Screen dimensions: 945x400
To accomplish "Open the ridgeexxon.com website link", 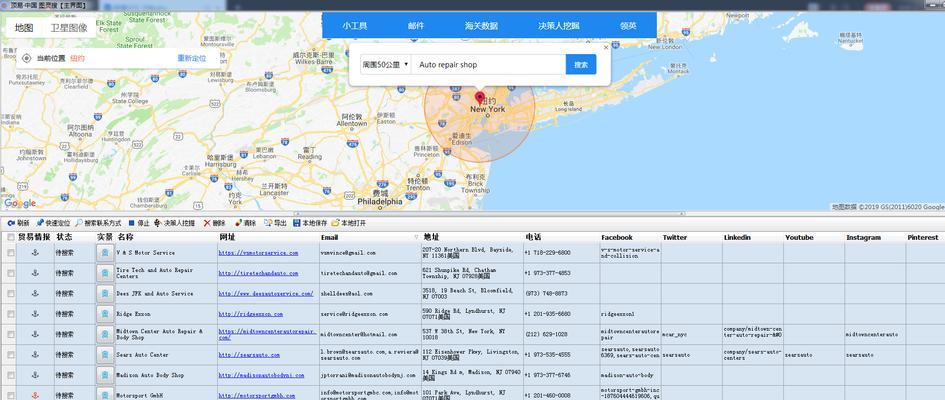I will [x=250, y=314].
